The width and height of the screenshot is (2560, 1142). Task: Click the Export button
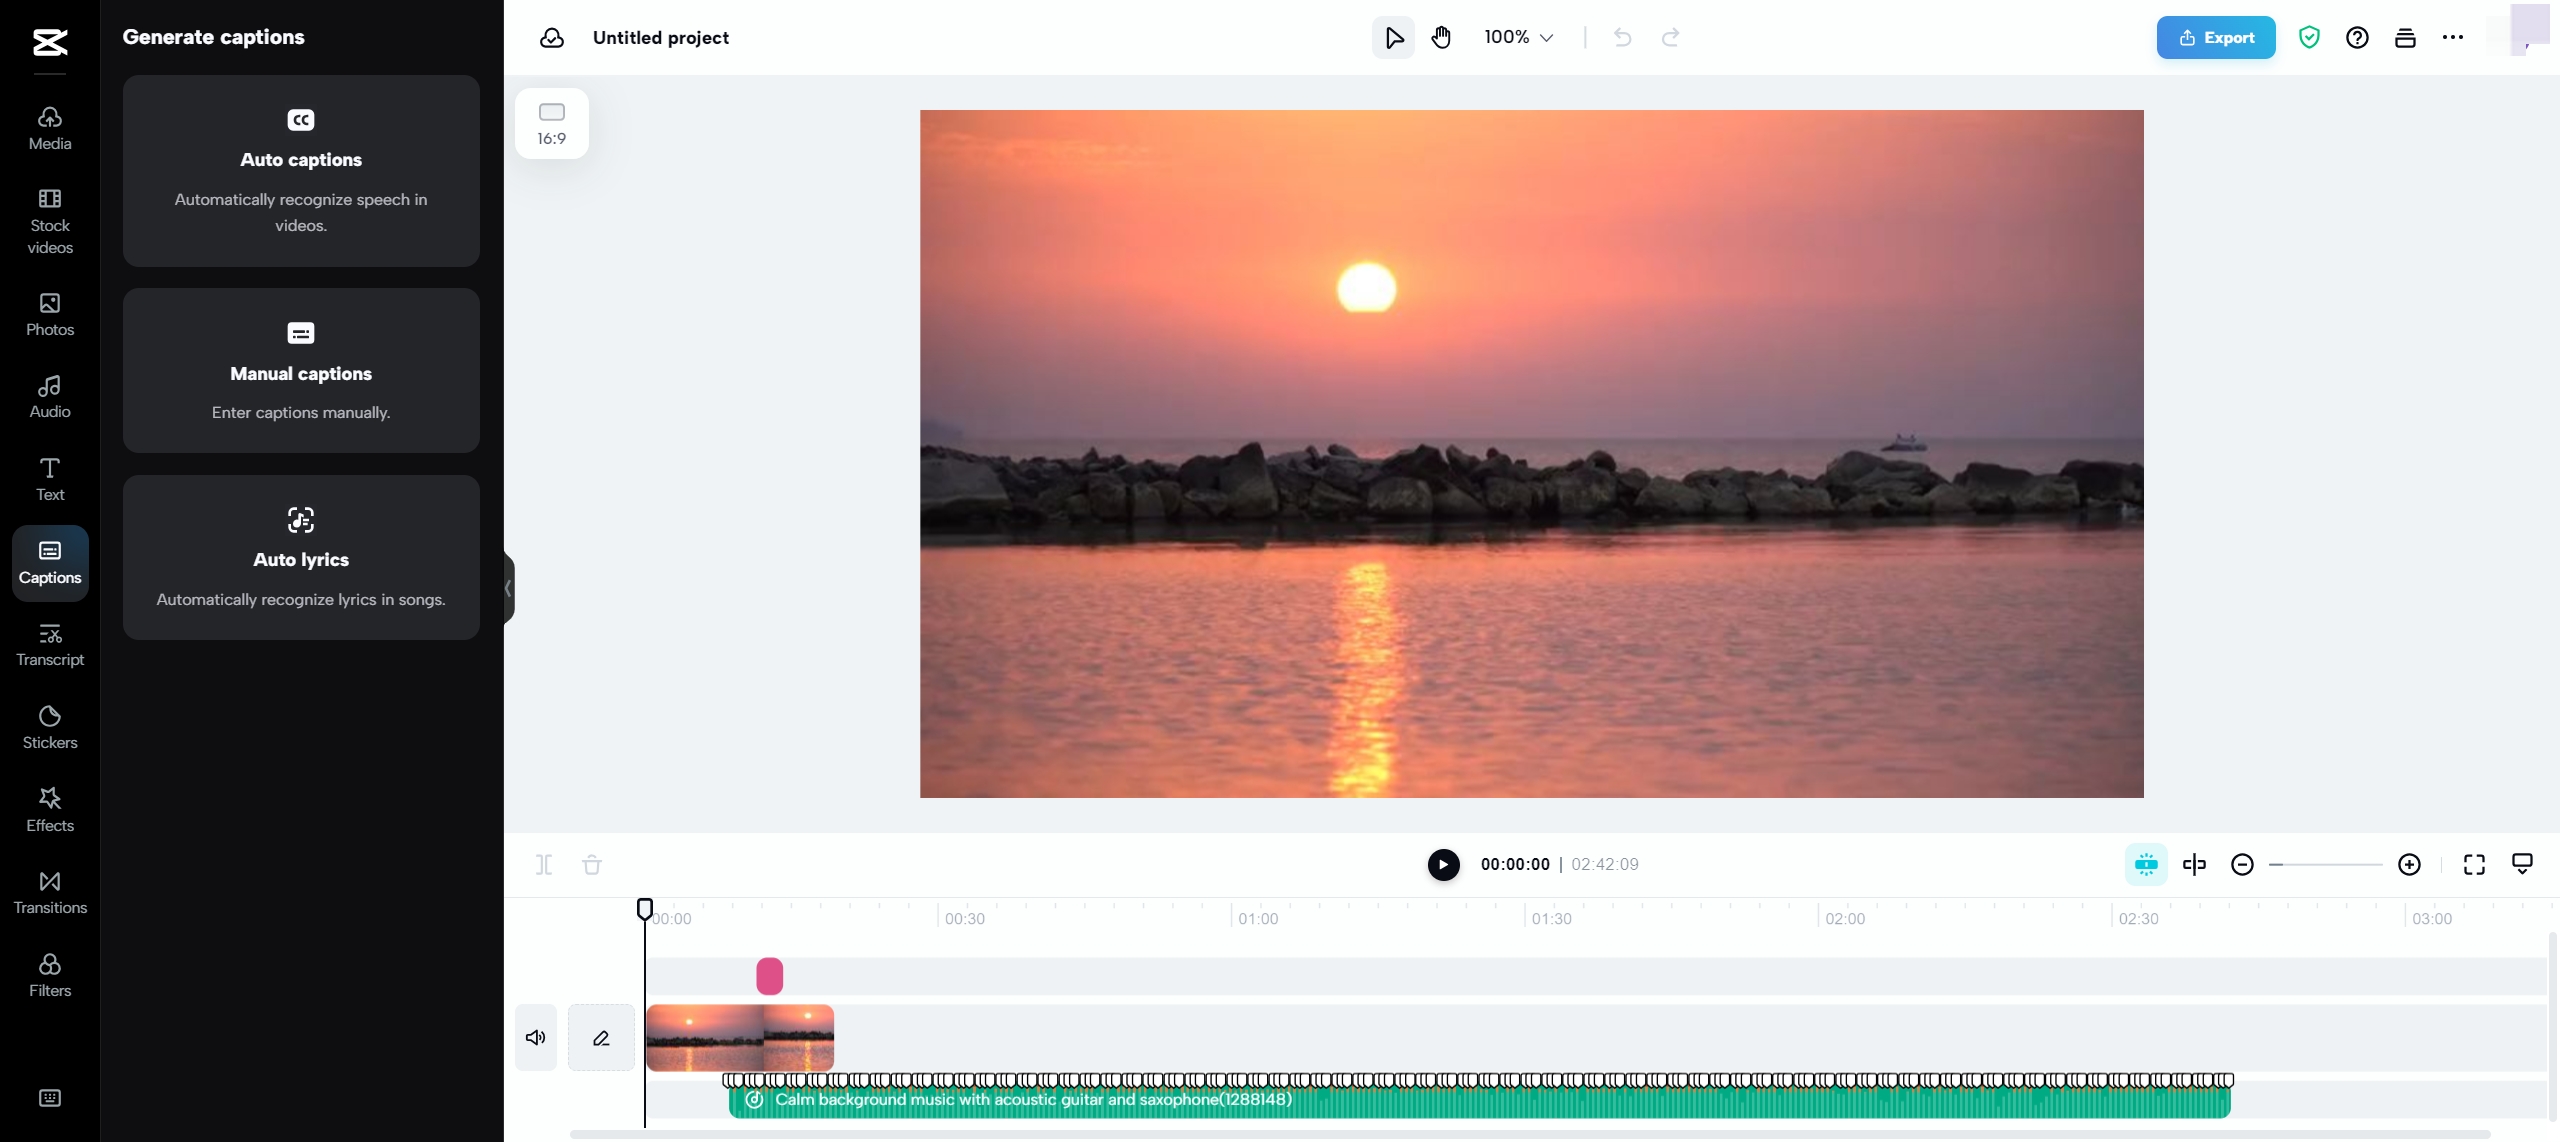(x=2215, y=38)
